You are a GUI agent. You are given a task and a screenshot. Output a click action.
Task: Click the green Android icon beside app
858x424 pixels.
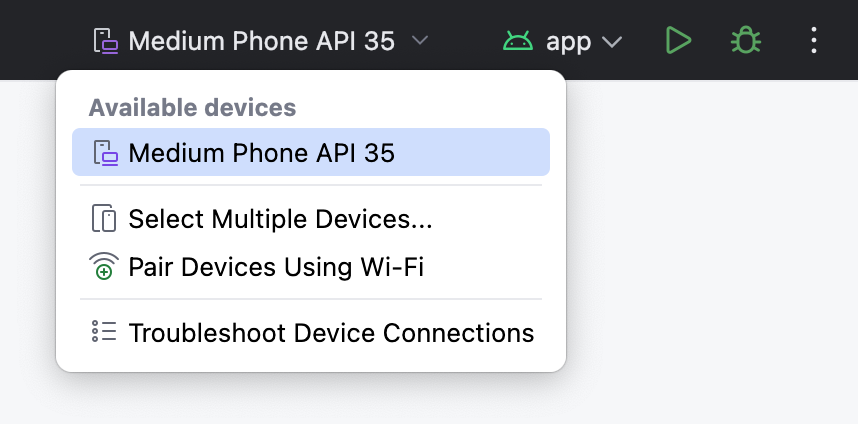(x=518, y=41)
